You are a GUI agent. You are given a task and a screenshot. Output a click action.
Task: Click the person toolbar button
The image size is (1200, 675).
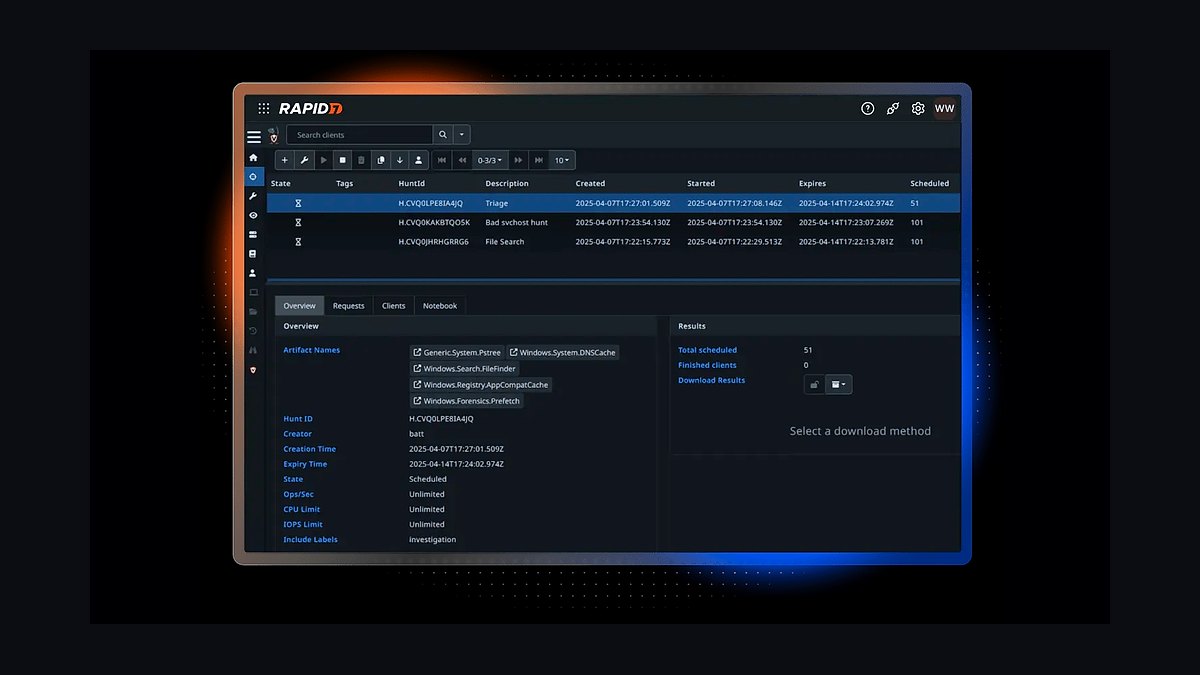[419, 160]
